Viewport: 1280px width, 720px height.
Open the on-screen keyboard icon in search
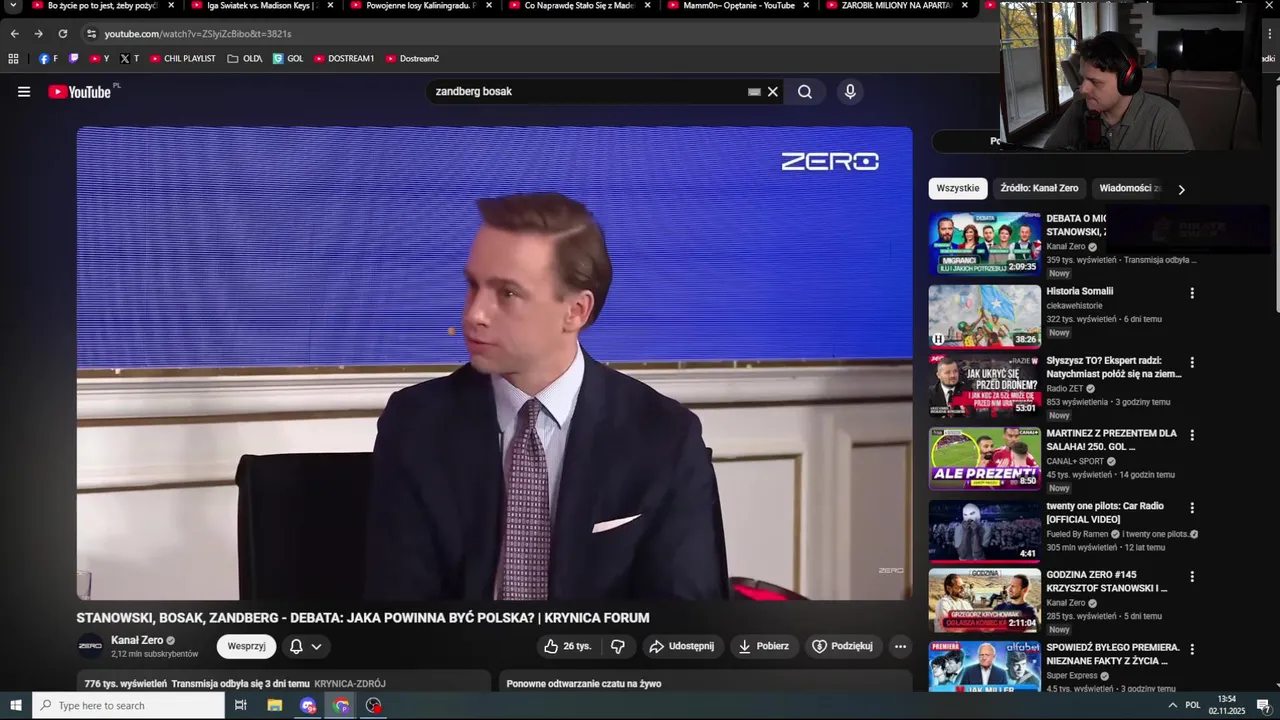[754, 92]
